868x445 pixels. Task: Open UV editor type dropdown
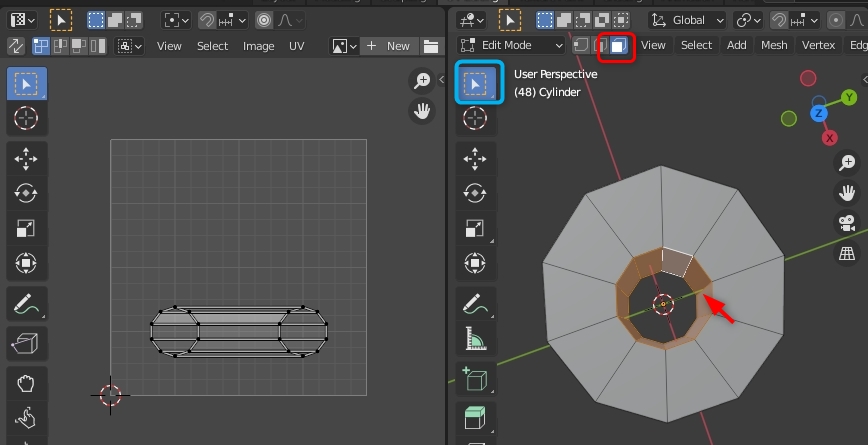(23, 20)
